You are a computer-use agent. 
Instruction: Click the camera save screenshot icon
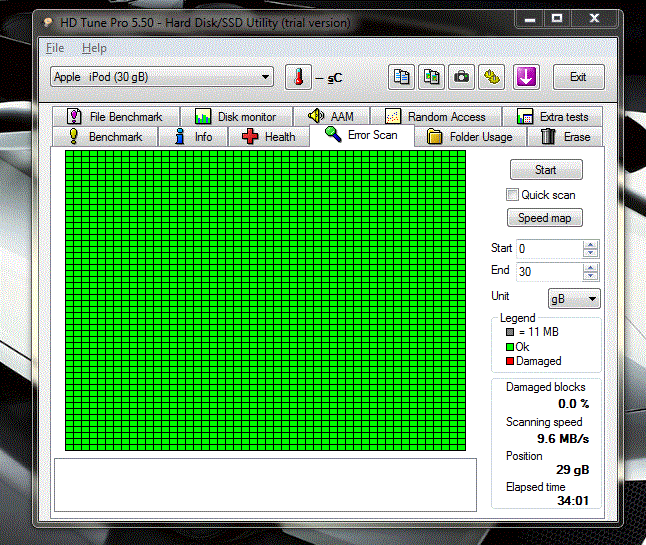[x=462, y=77]
